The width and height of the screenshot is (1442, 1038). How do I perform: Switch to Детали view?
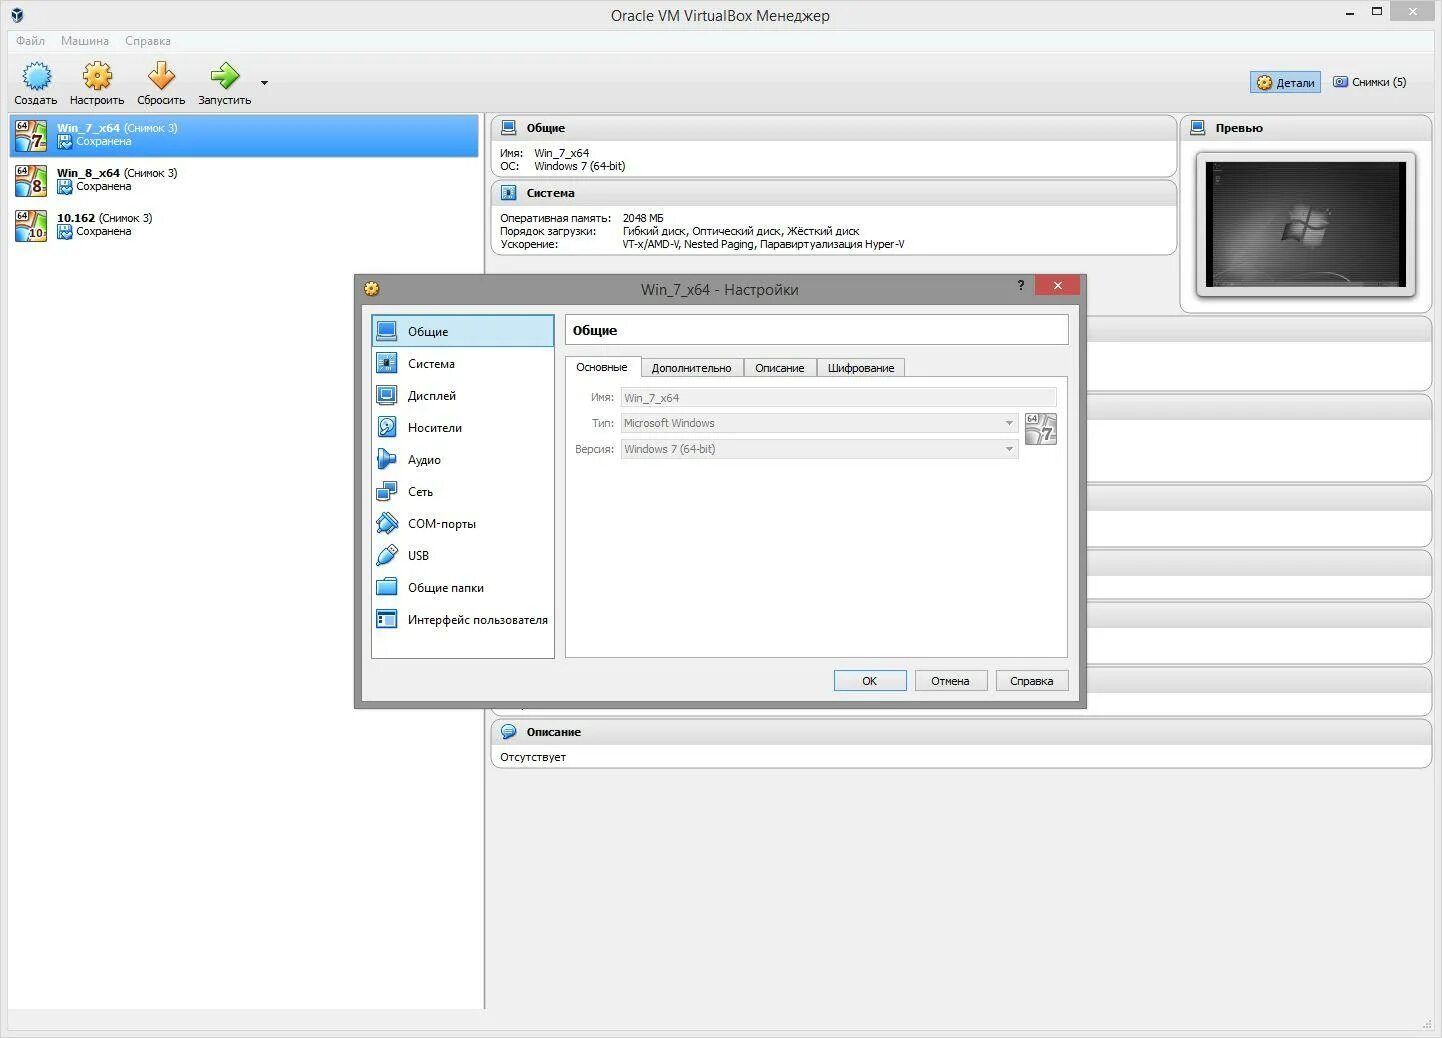[1285, 82]
